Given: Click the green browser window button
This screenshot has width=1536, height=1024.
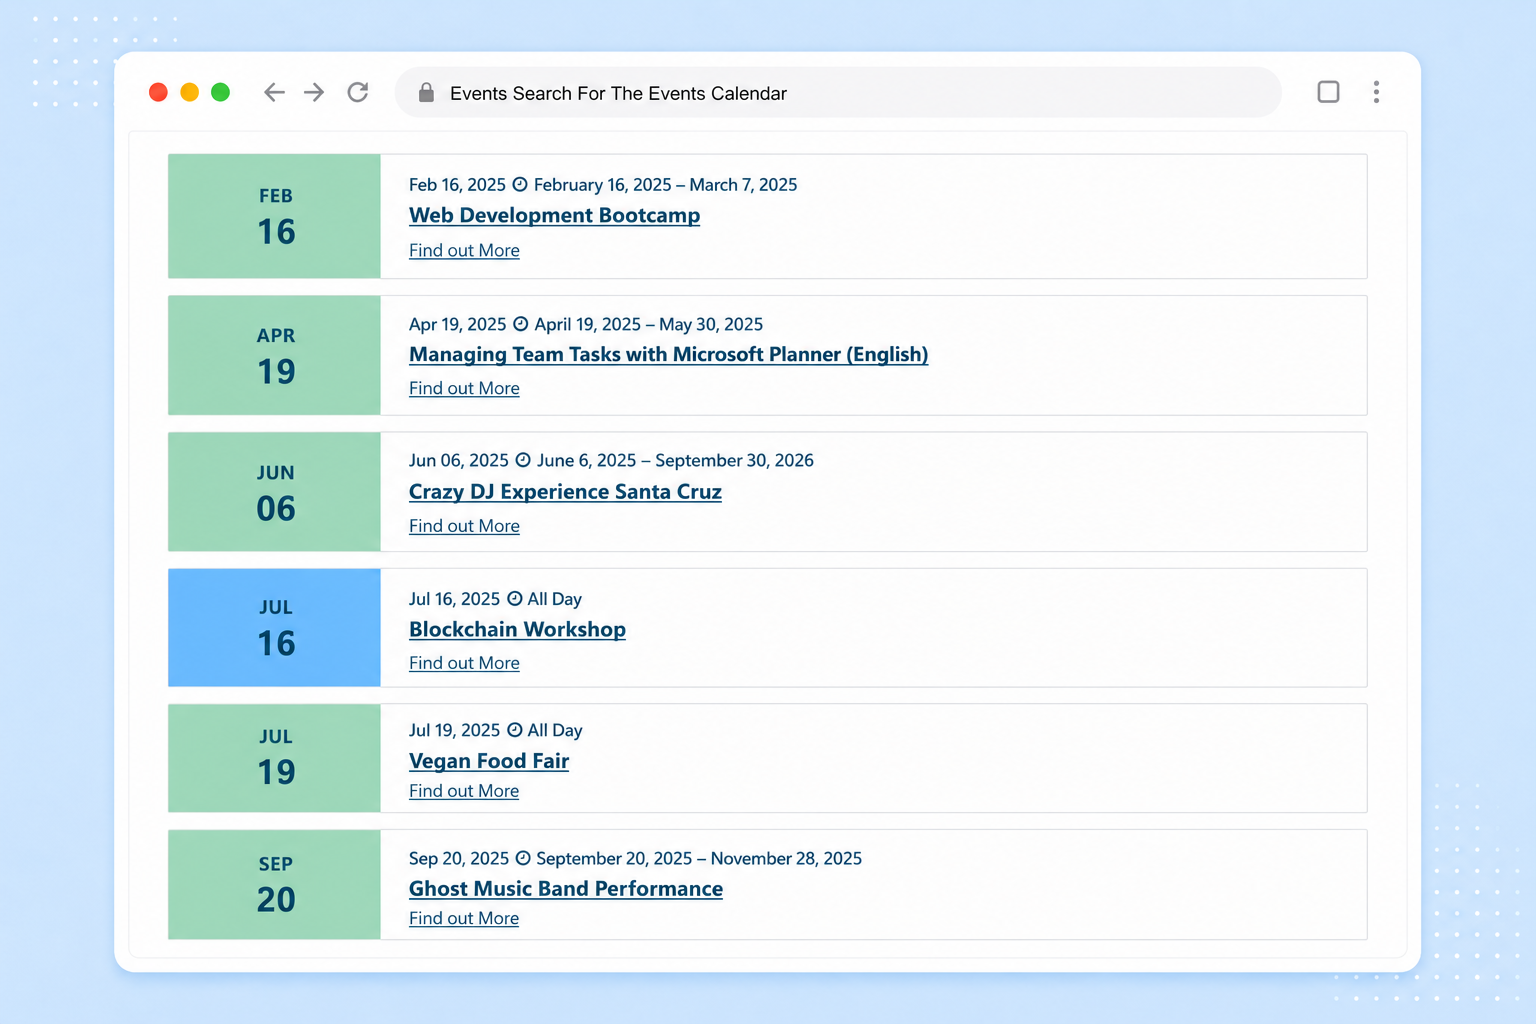Looking at the screenshot, I should [x=221, y=92].
